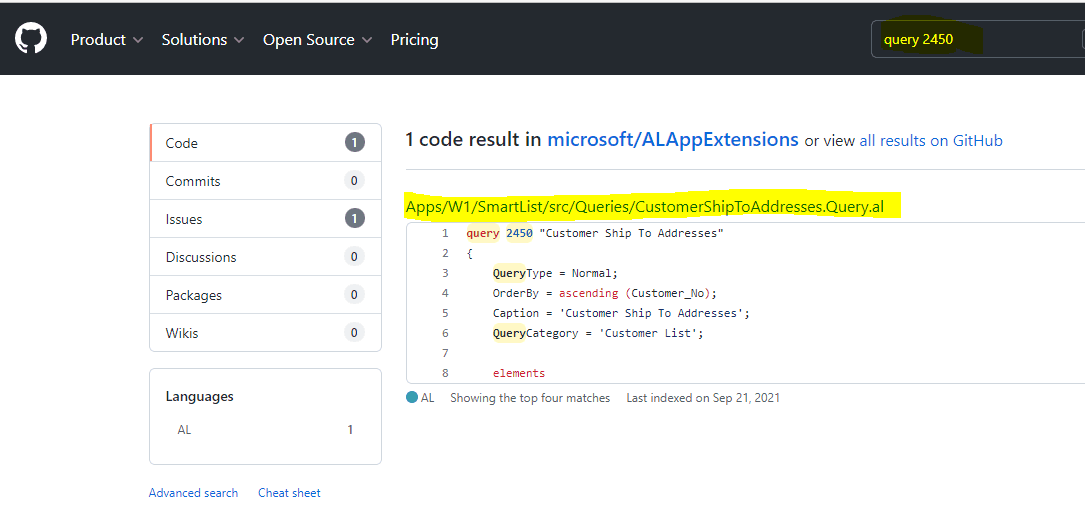This screenshot has width=1085, height=508.
Task: Select the Commits results filter
Action: click(266, 181)
